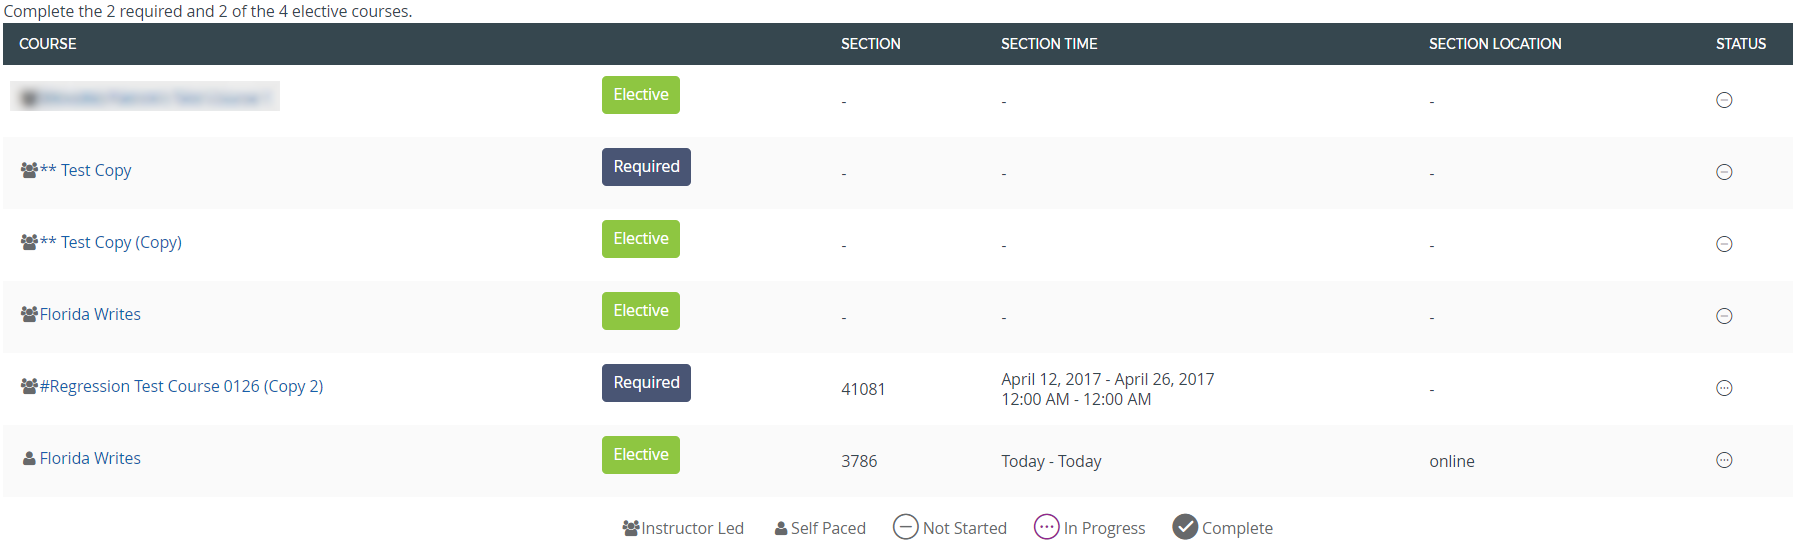Click the Status column header
This screenshot has height=546, width=1793.
point(1740,44)
